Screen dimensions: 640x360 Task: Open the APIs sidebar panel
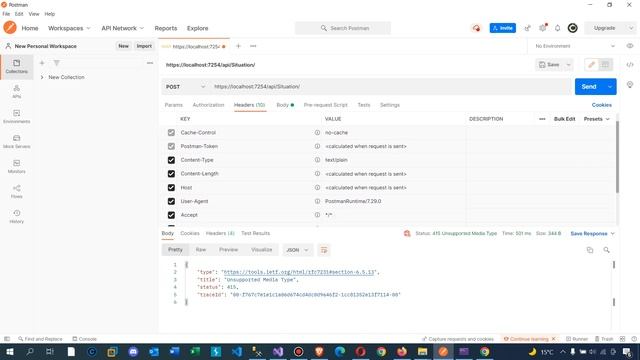(x=16, y=91)
